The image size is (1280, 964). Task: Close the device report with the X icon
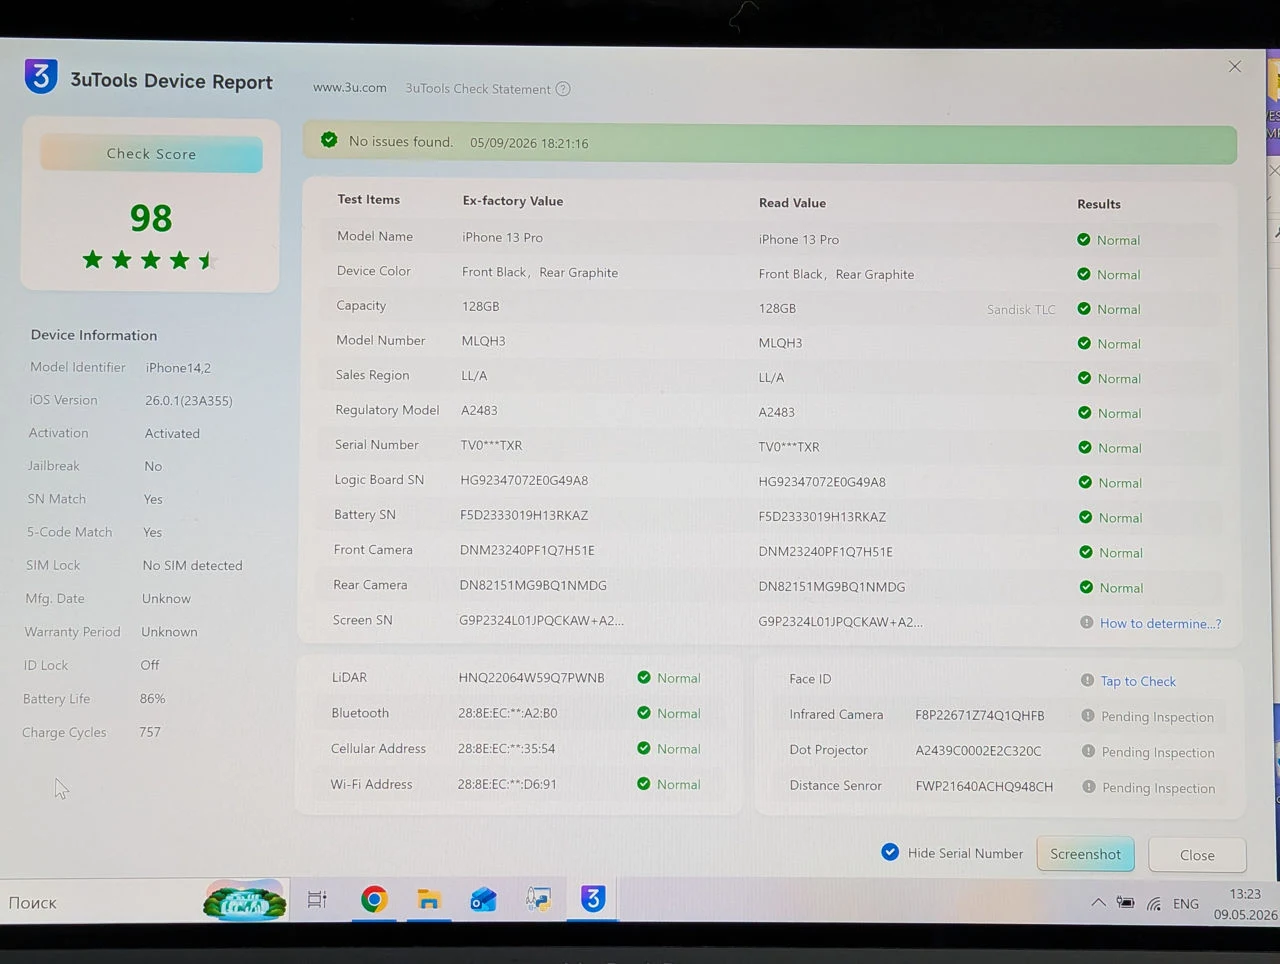pos(1235,66)
